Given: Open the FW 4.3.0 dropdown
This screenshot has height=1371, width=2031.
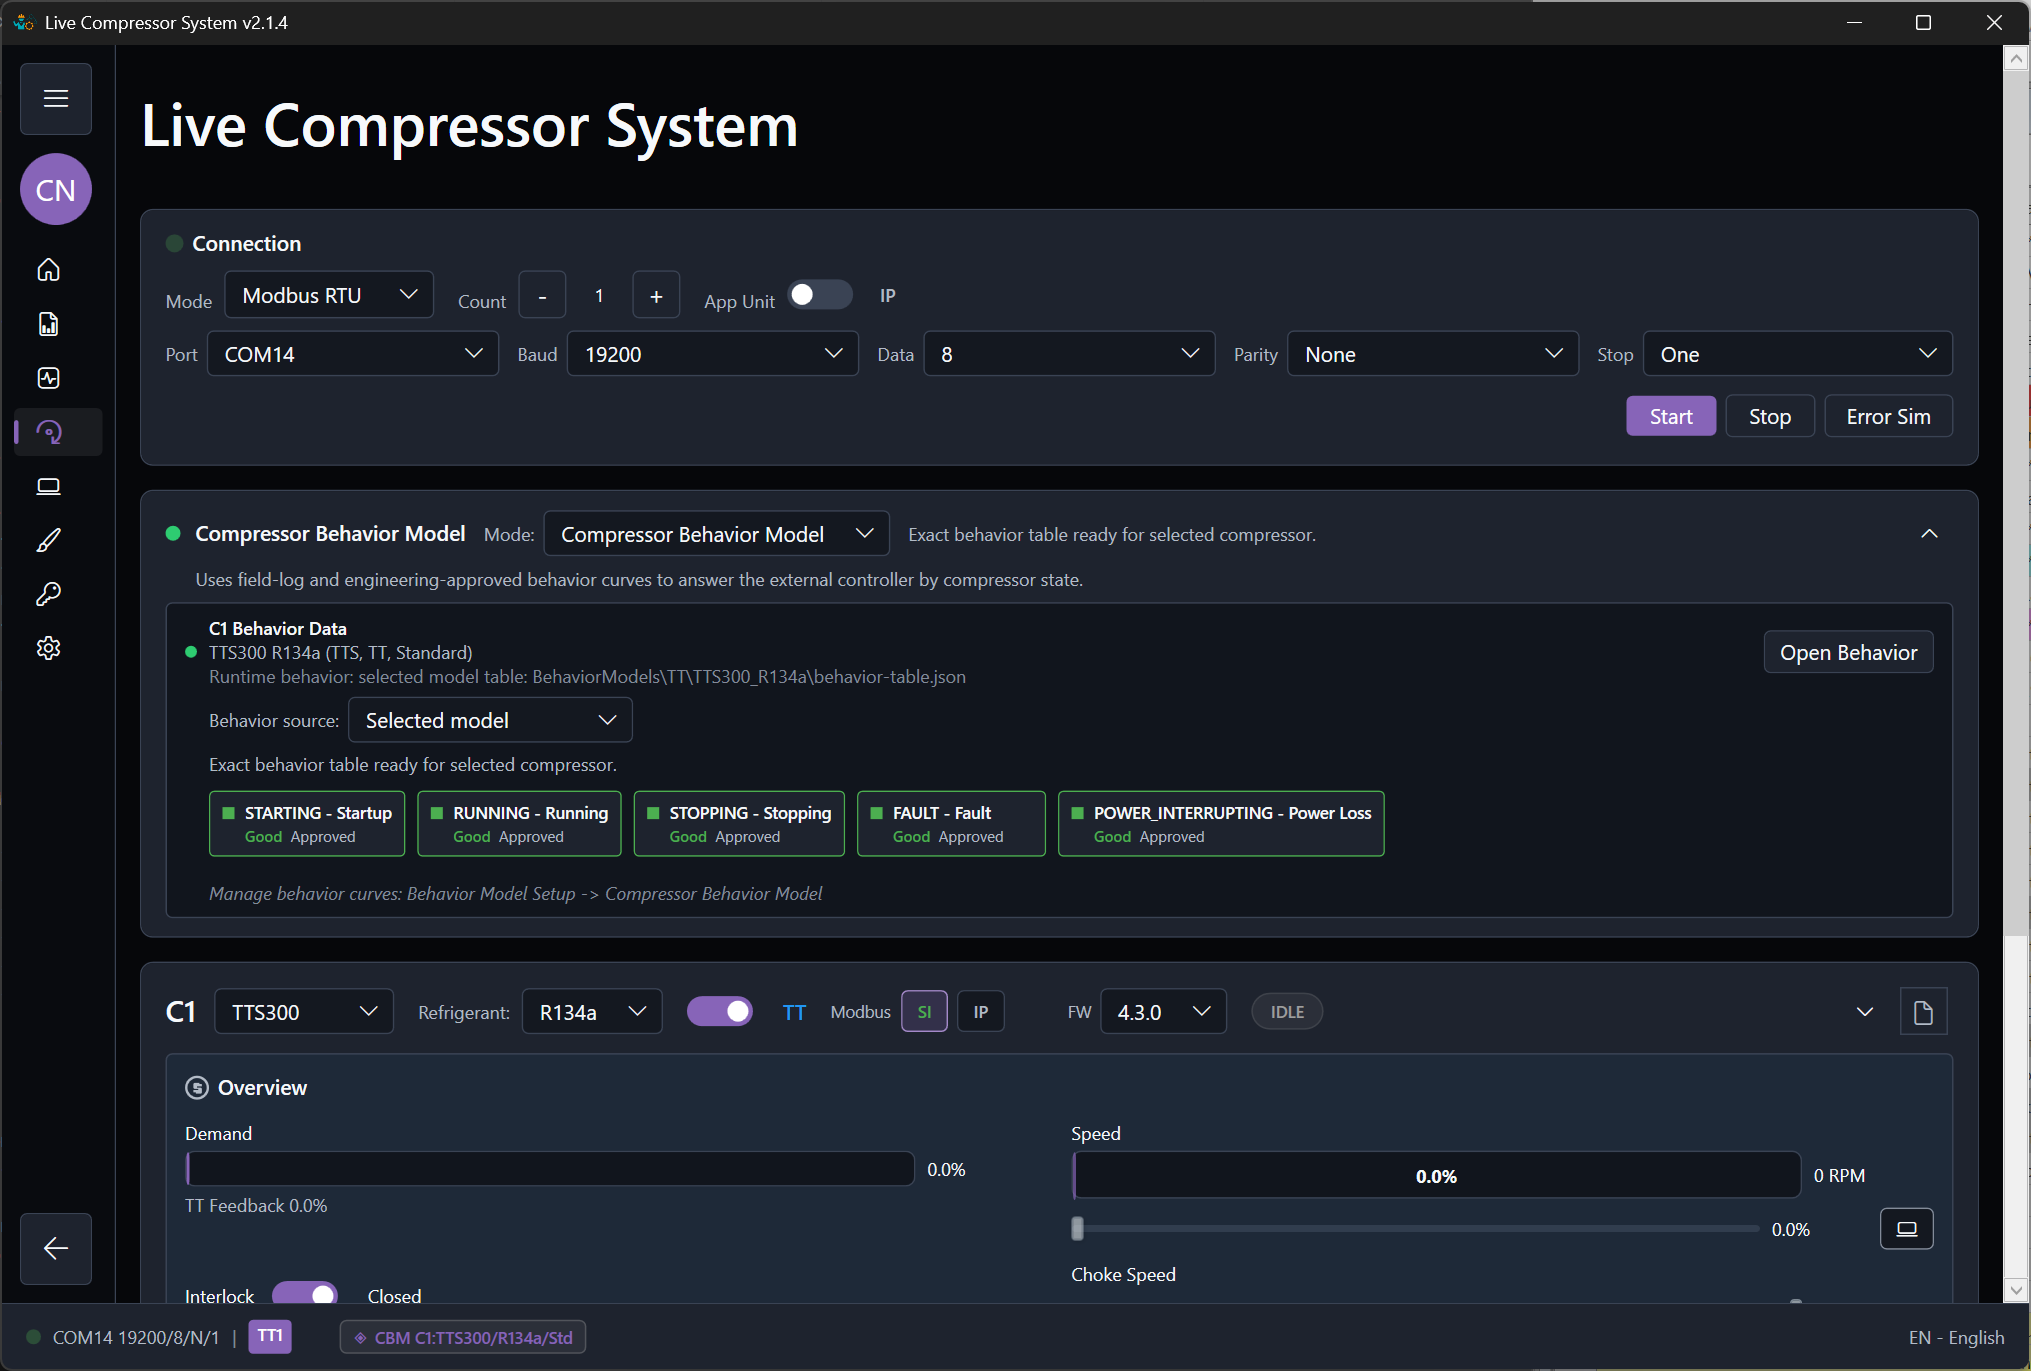Looking at the screenshot, I should click(x=1163, y=1012).
